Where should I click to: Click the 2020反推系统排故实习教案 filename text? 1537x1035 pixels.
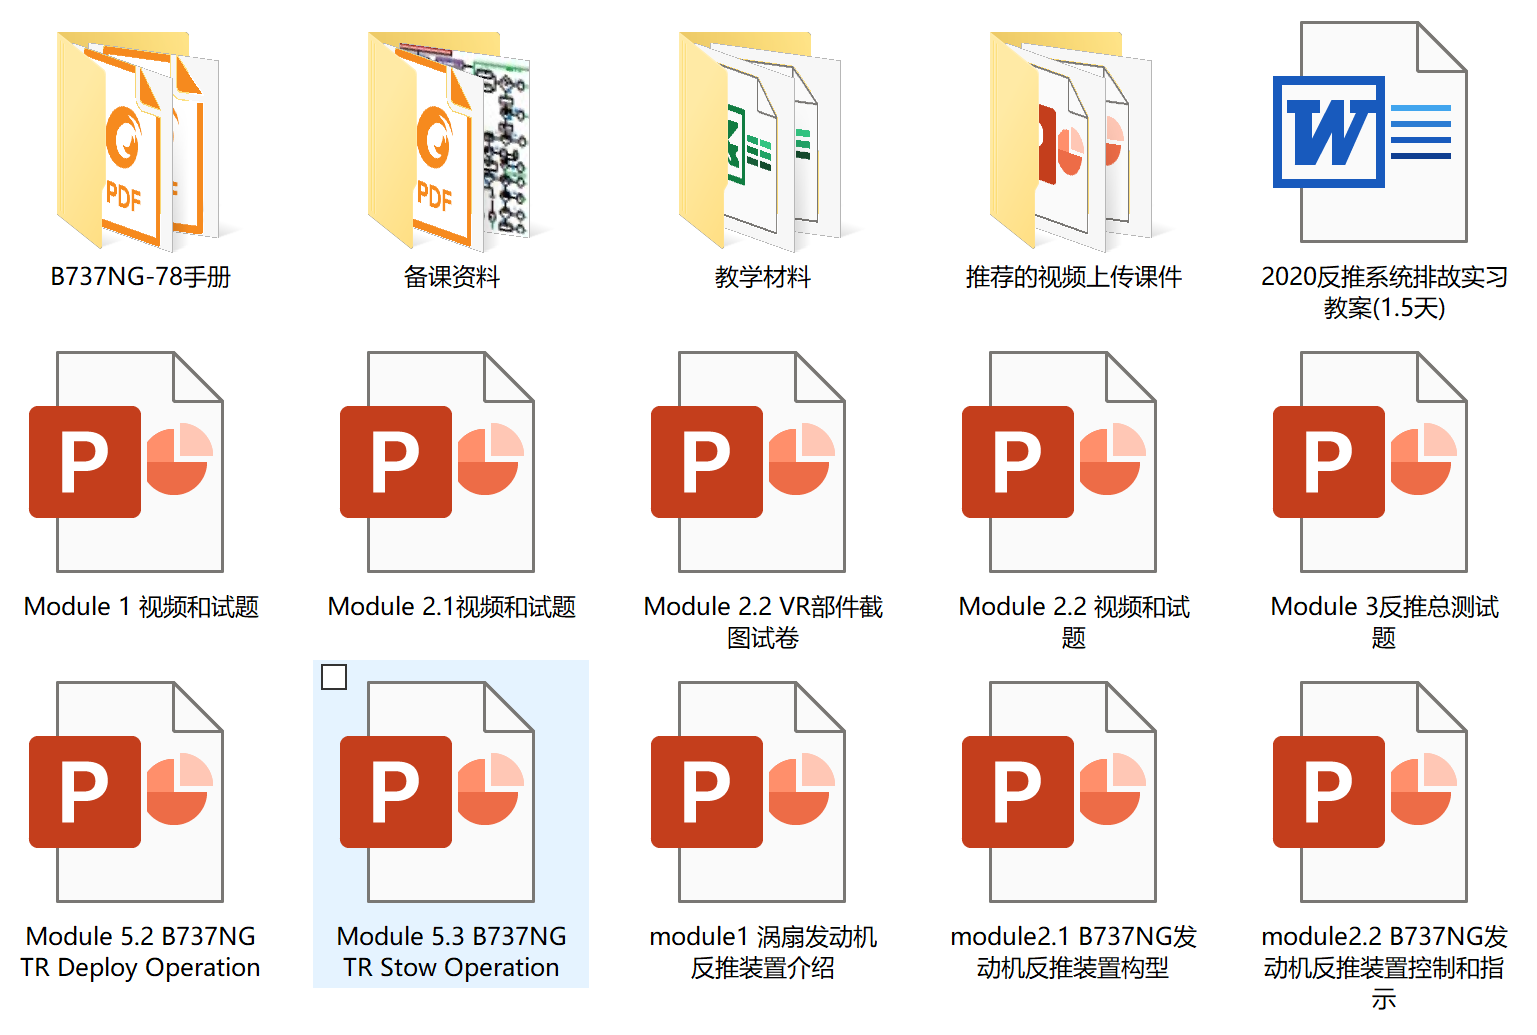tap(1384, 292)
